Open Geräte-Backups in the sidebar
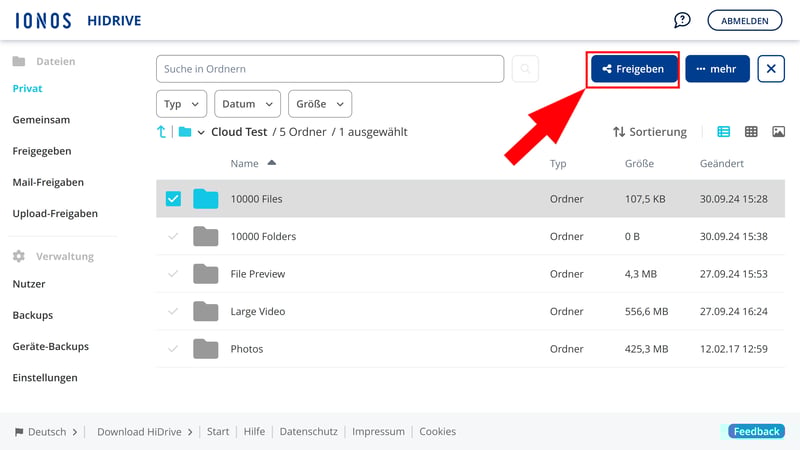 point(50,346)
